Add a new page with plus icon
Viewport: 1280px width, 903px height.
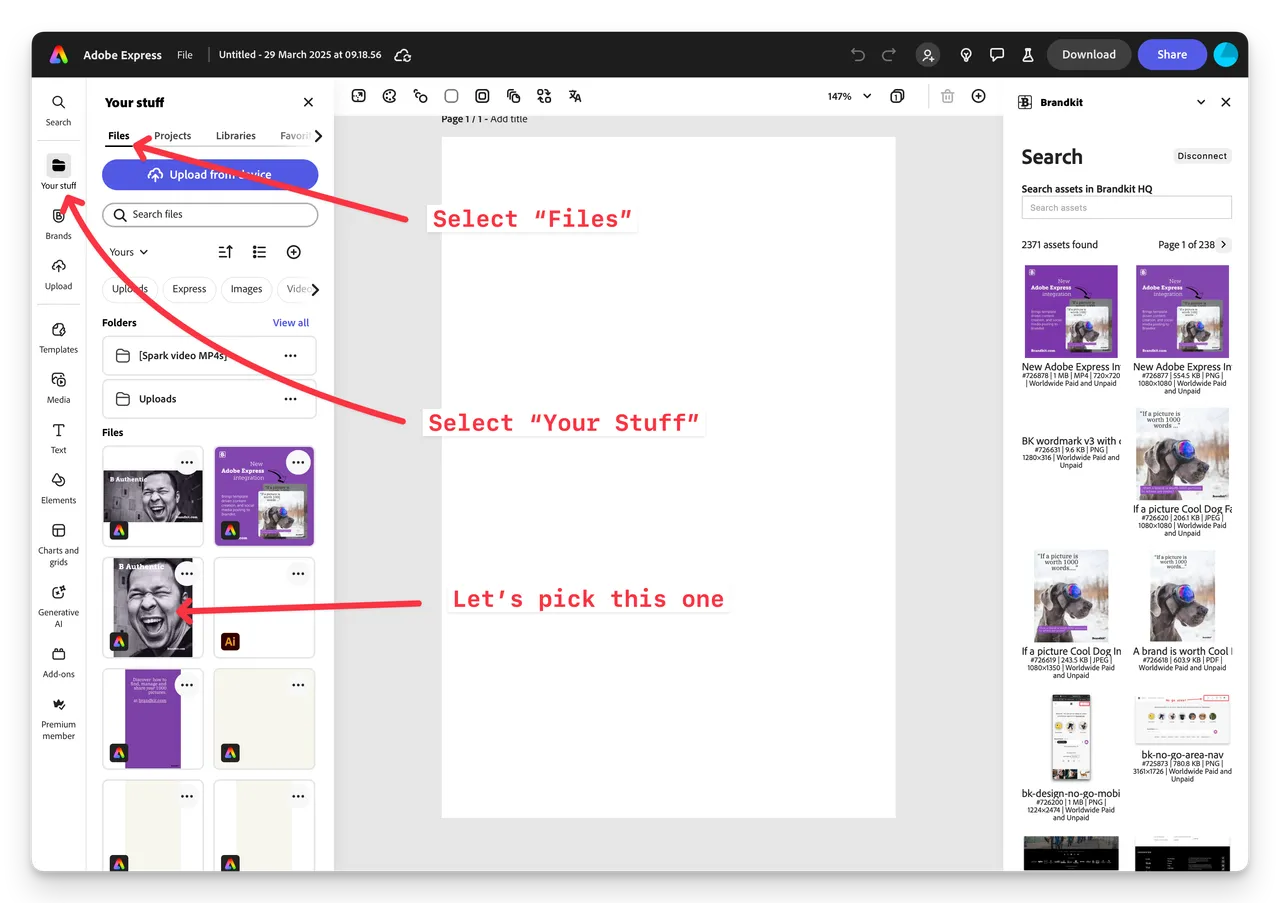[978, 96]
